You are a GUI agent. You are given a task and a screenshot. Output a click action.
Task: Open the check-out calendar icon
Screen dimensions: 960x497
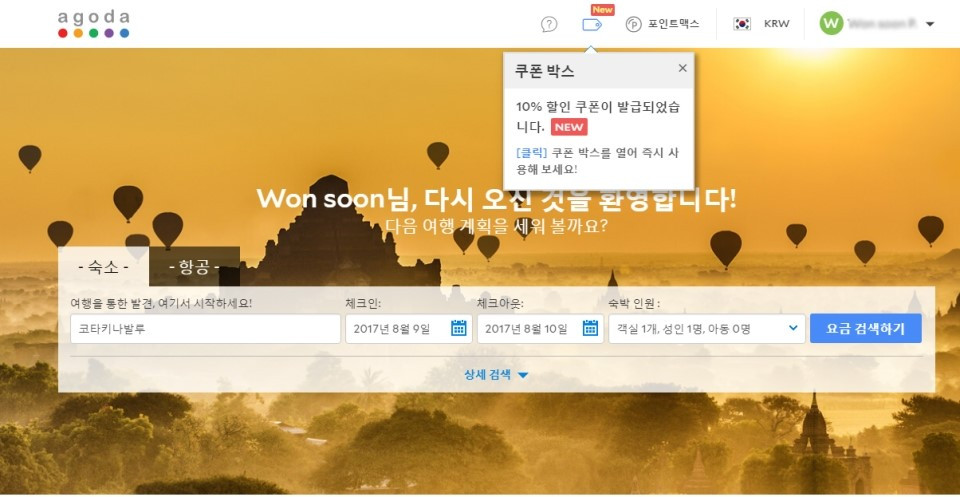pyautogui.click(x=590, y=329)
